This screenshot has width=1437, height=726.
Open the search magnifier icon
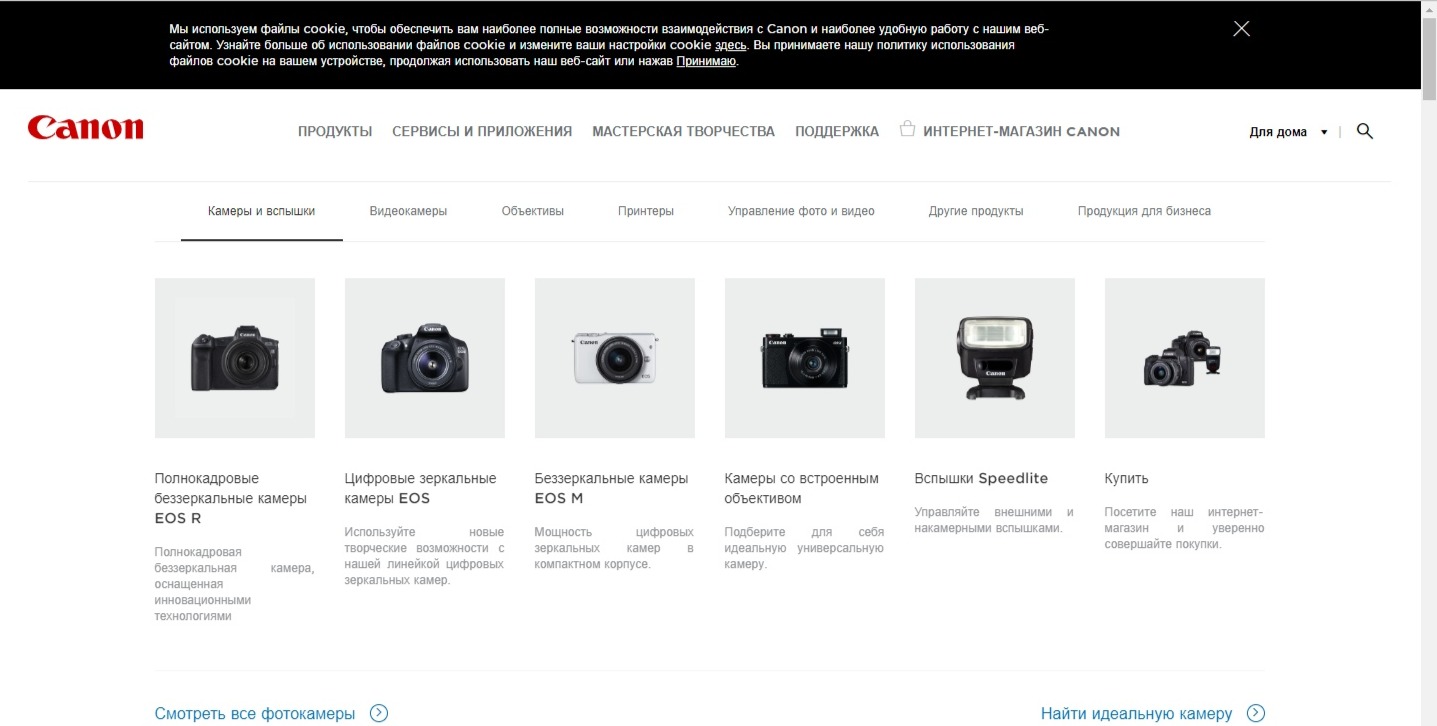click(x=1364, y=131)
